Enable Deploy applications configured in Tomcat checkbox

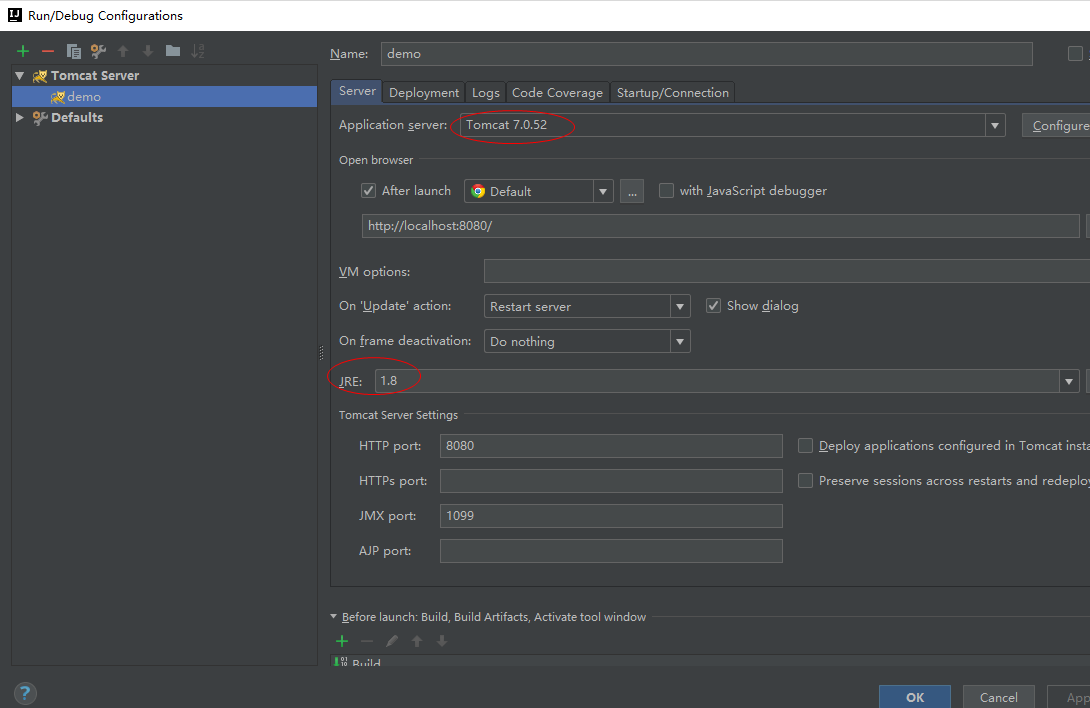(x=805, y=446)
